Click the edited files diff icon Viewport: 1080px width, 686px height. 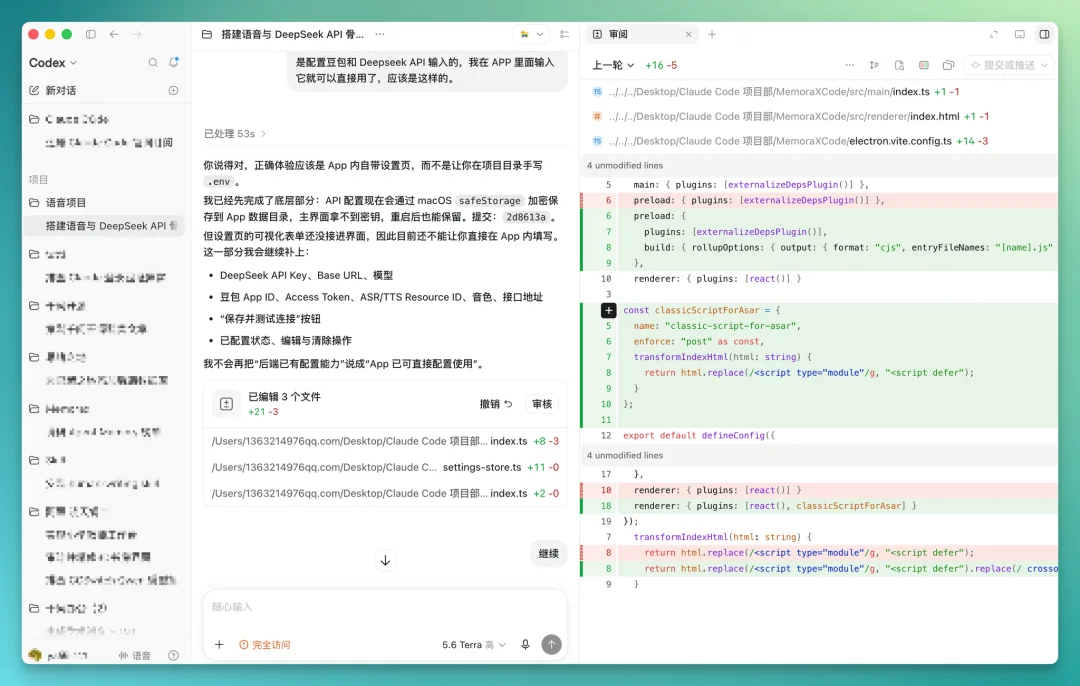tap(227, 404)
